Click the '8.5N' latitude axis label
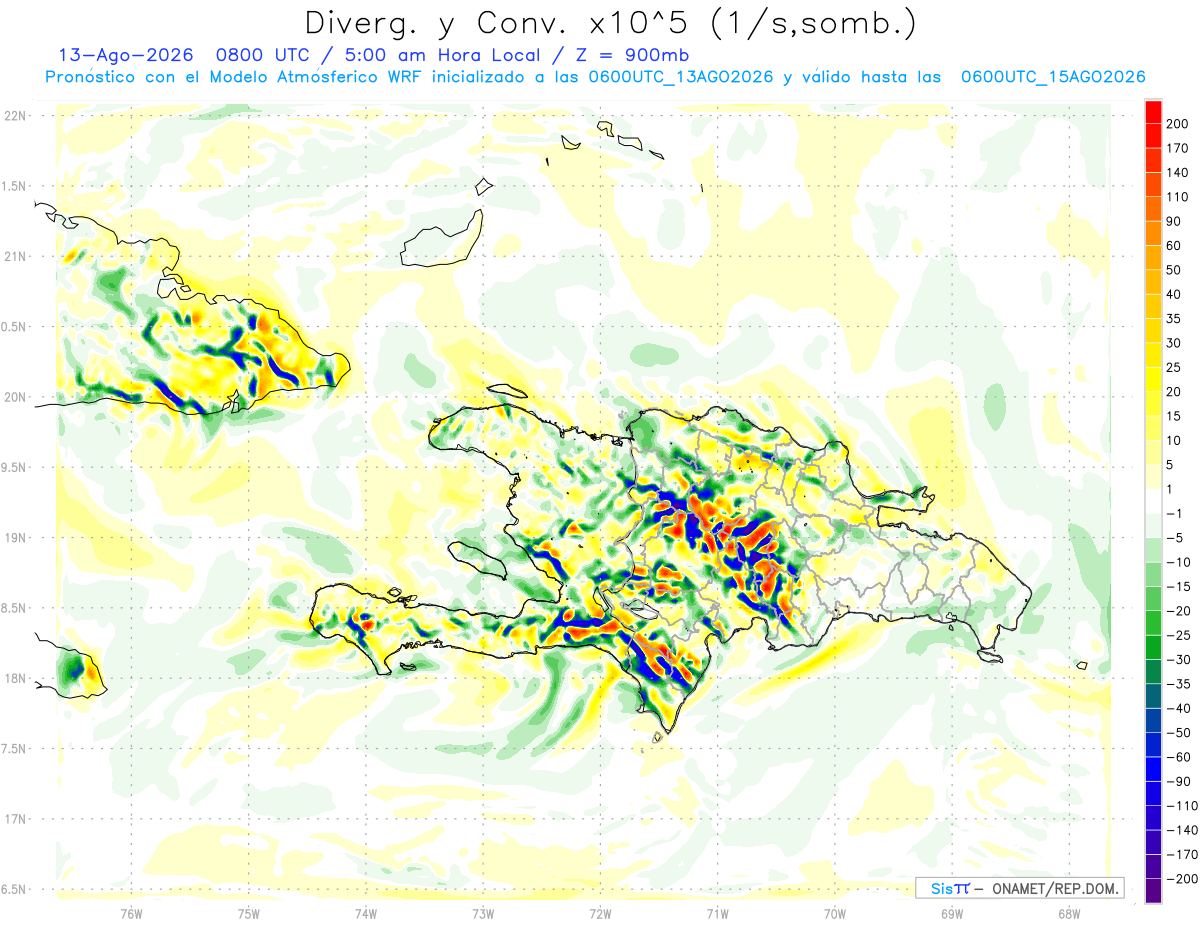This screenshot has width=1200, height=927. point(14,608)
